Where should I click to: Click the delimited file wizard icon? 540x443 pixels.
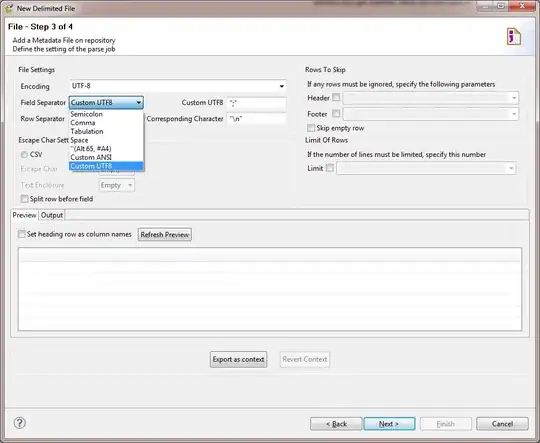(x=513, y=37)
